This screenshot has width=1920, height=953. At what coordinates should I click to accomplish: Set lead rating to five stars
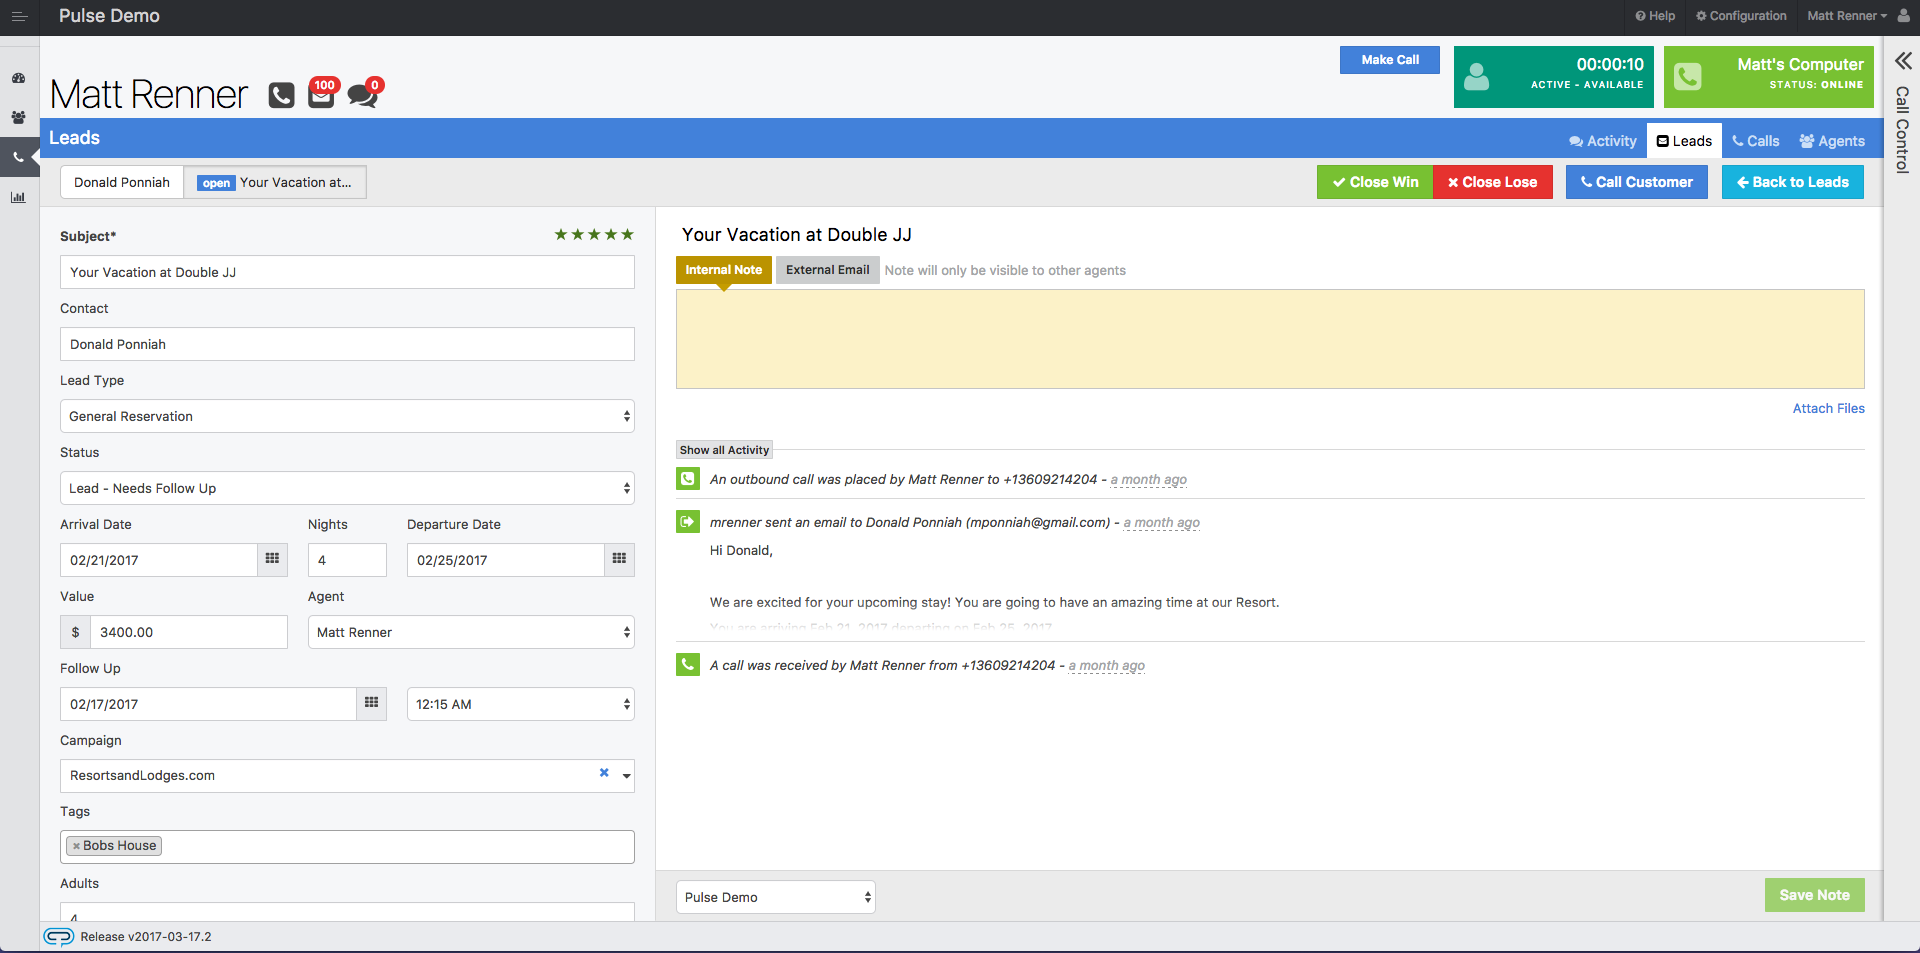pyautogui.click(x=628, y=235)
